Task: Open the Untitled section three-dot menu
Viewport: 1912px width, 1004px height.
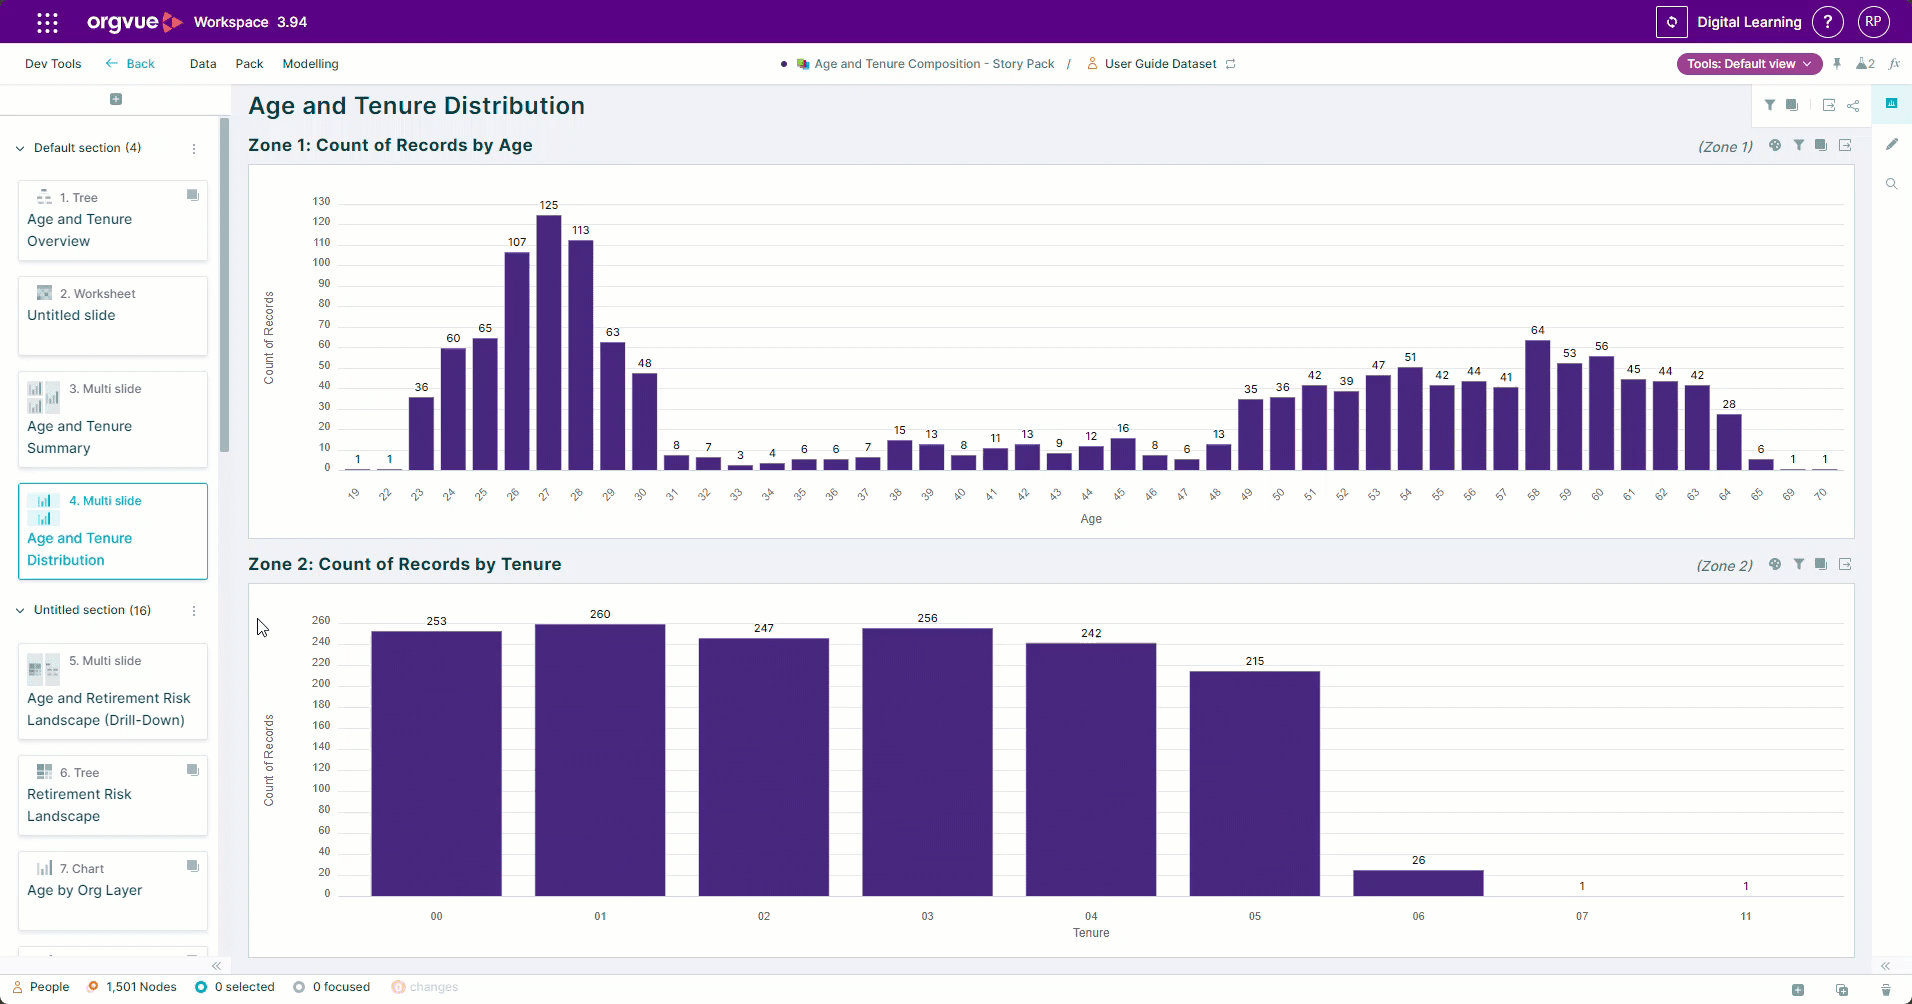Action: [x=194, y=610]
